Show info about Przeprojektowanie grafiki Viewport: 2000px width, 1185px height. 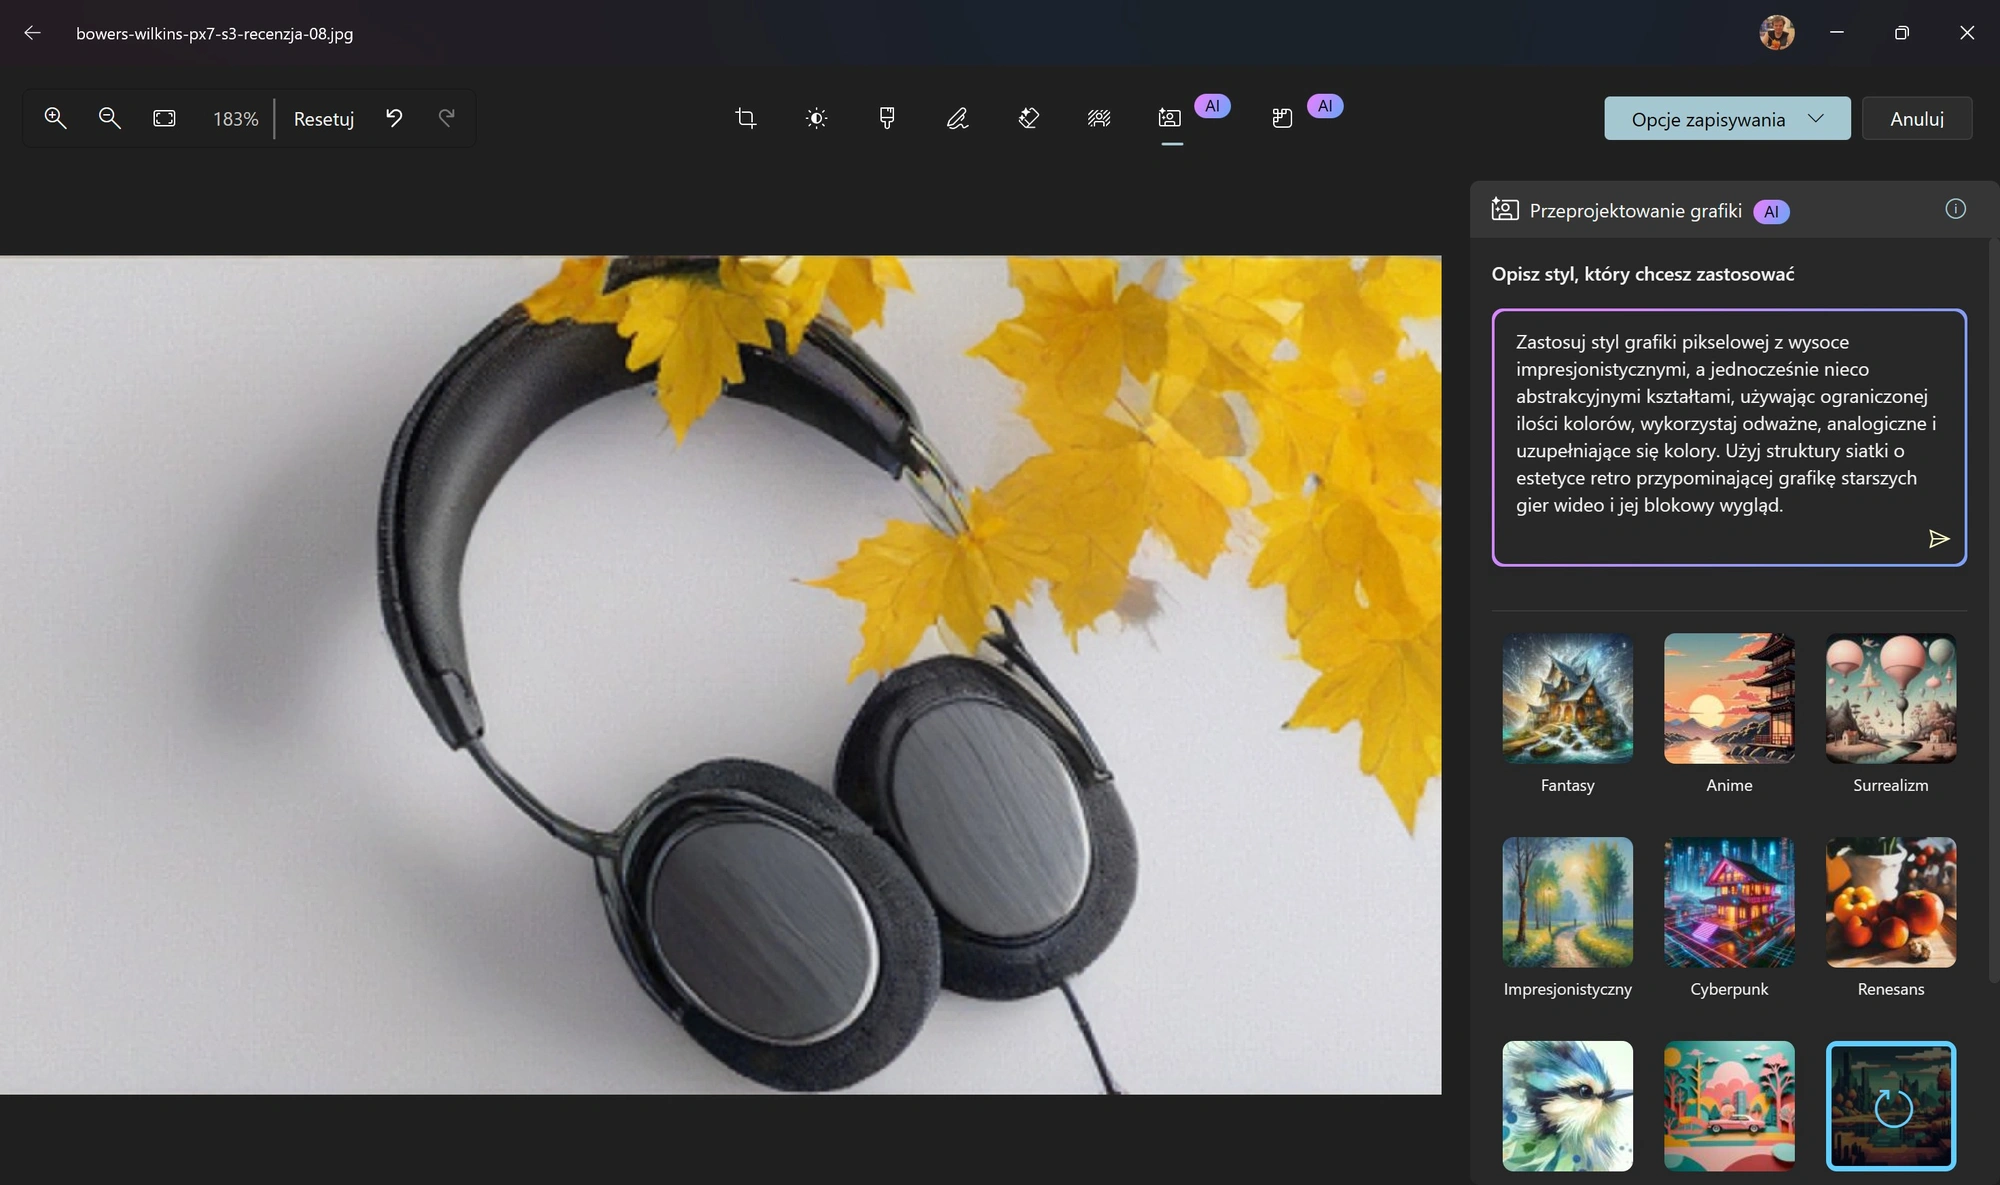click(1955, 209)
